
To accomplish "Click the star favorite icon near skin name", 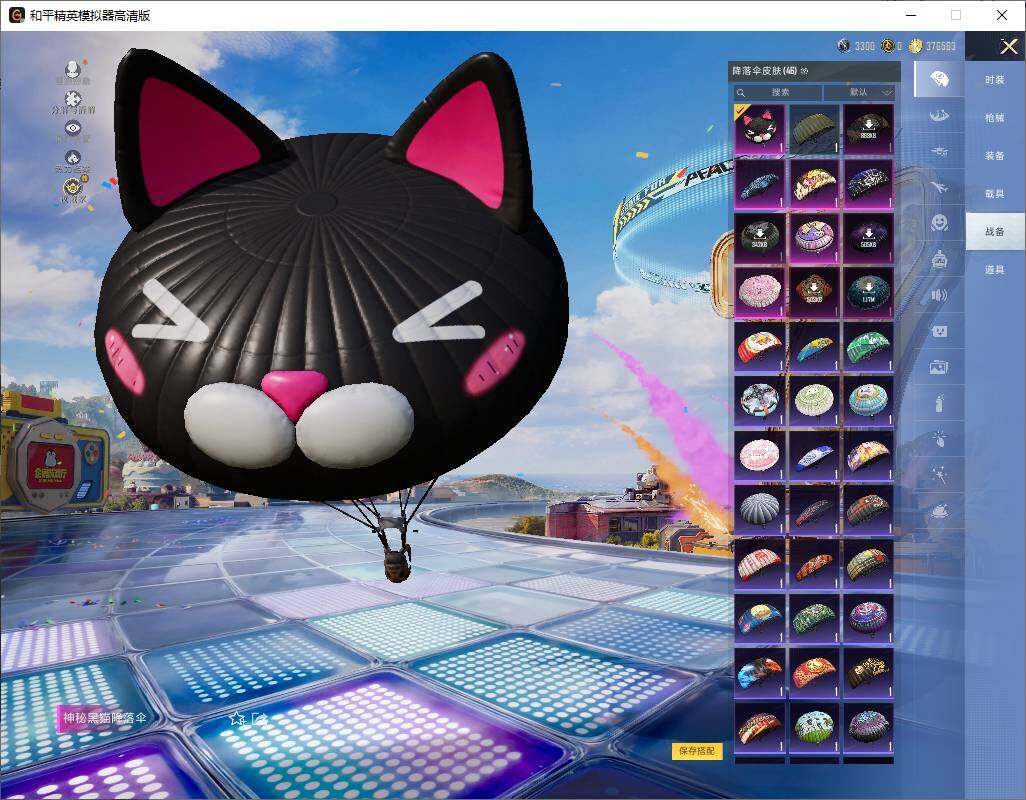I will click(x=237, y=719).
